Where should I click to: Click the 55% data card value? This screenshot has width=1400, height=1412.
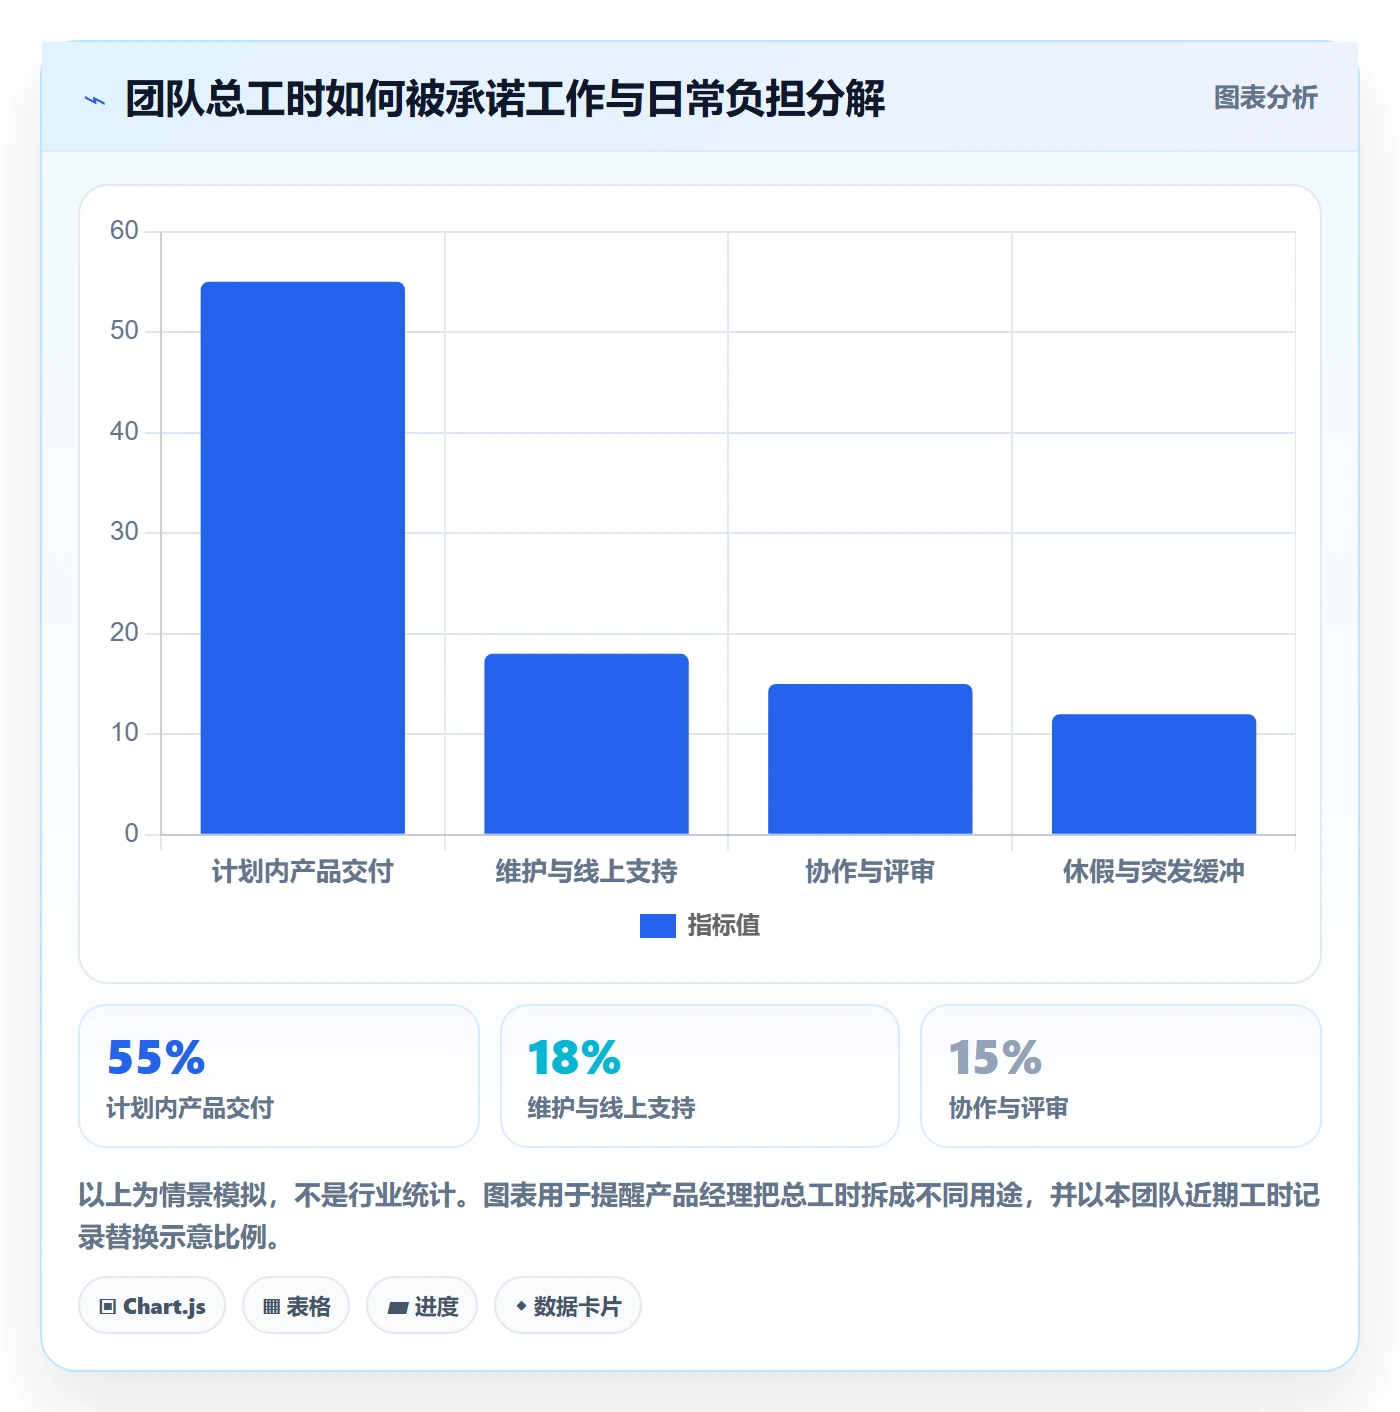(x=156, y=1058)
